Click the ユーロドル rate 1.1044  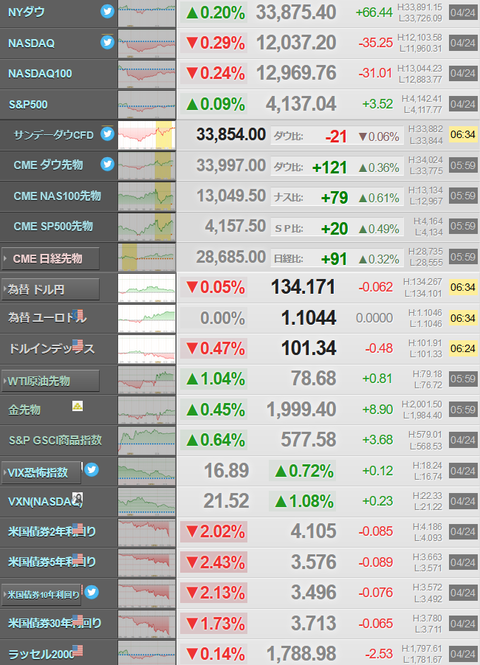point(309,318)
